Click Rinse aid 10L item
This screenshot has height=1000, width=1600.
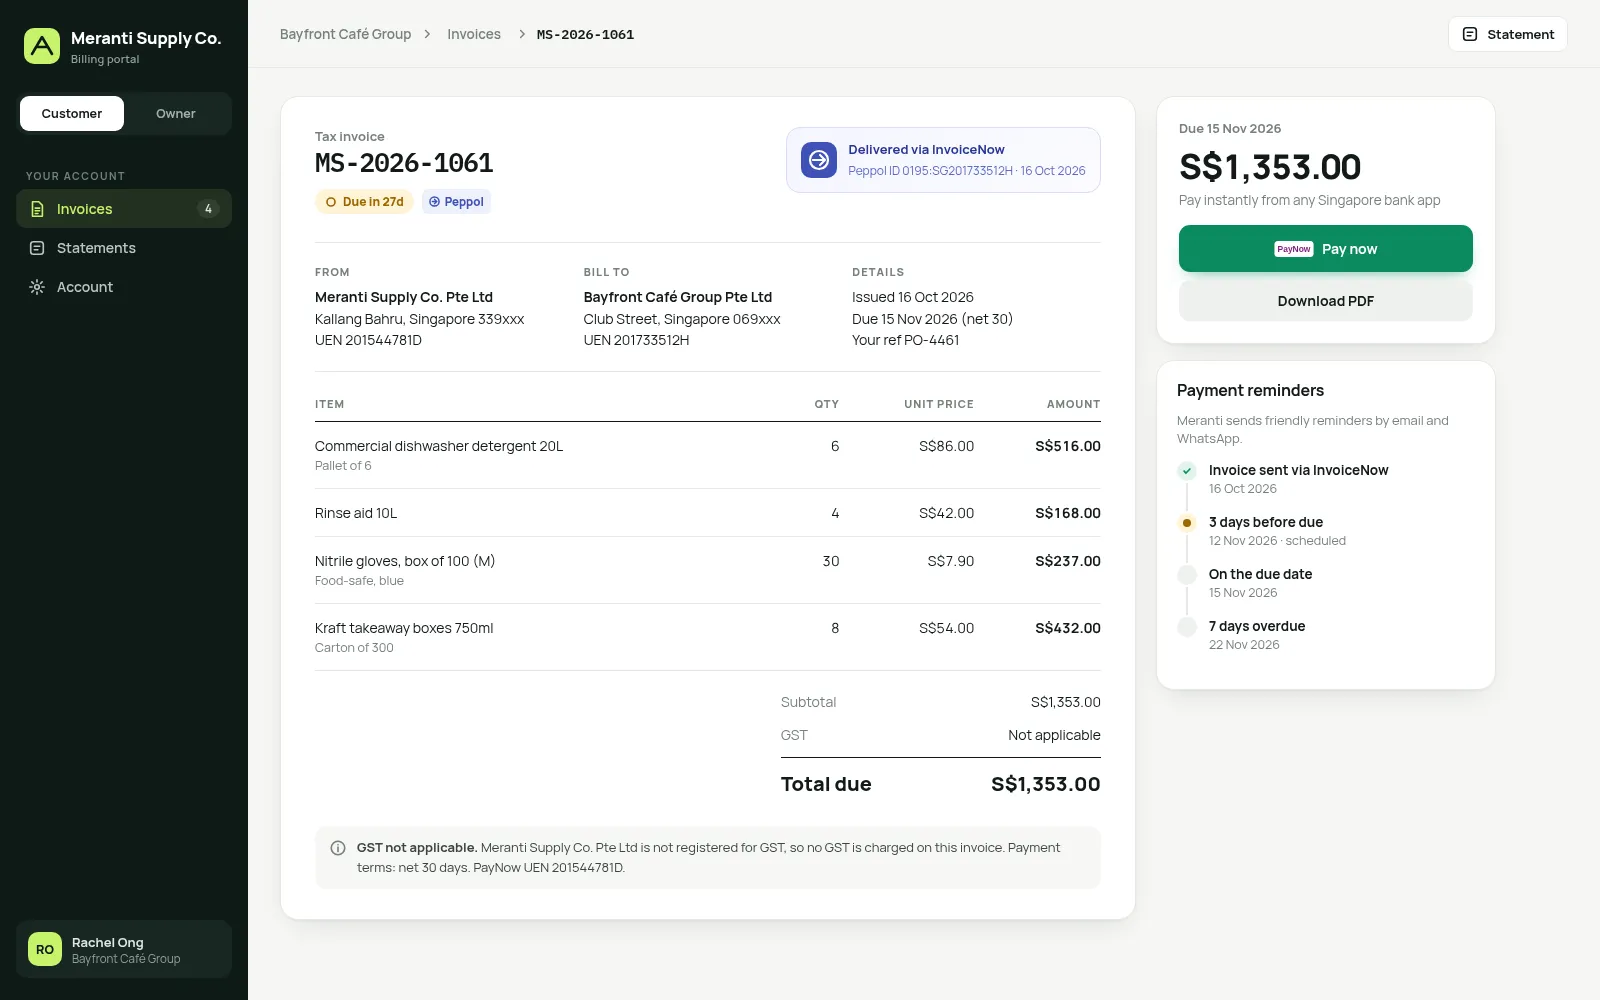[x=356, y=513]
